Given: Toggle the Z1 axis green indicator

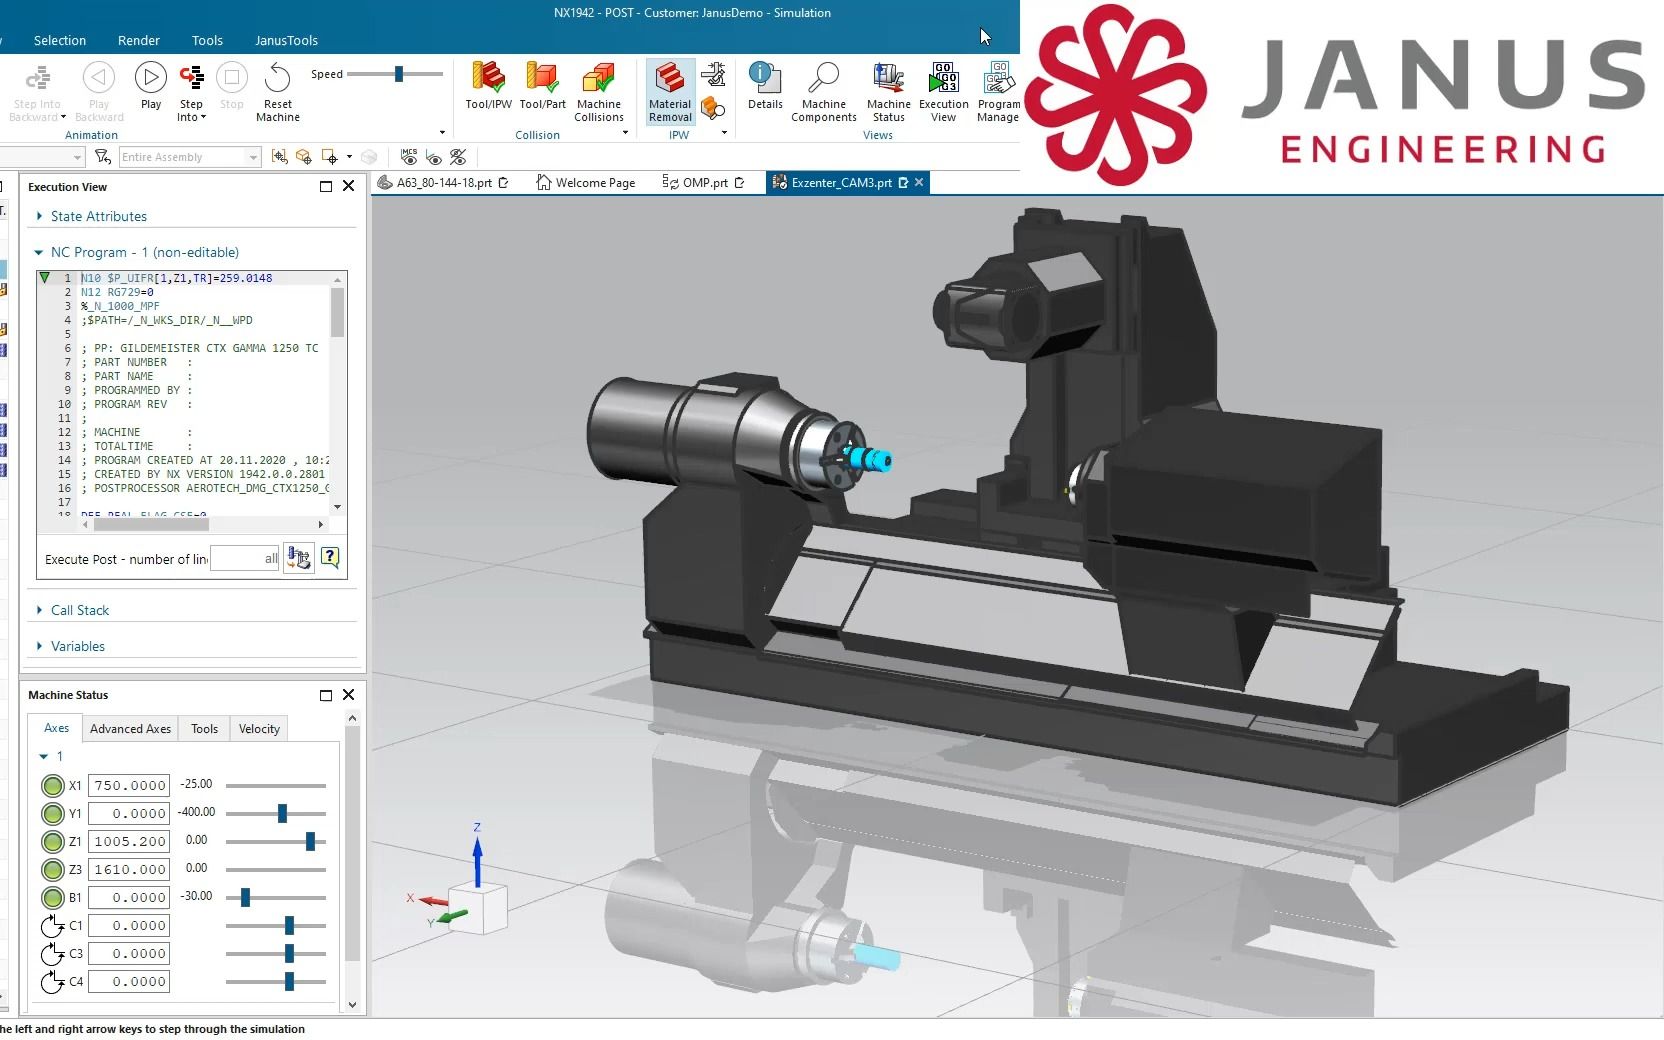Looking at the screenshot, I should tap(53, 842).
